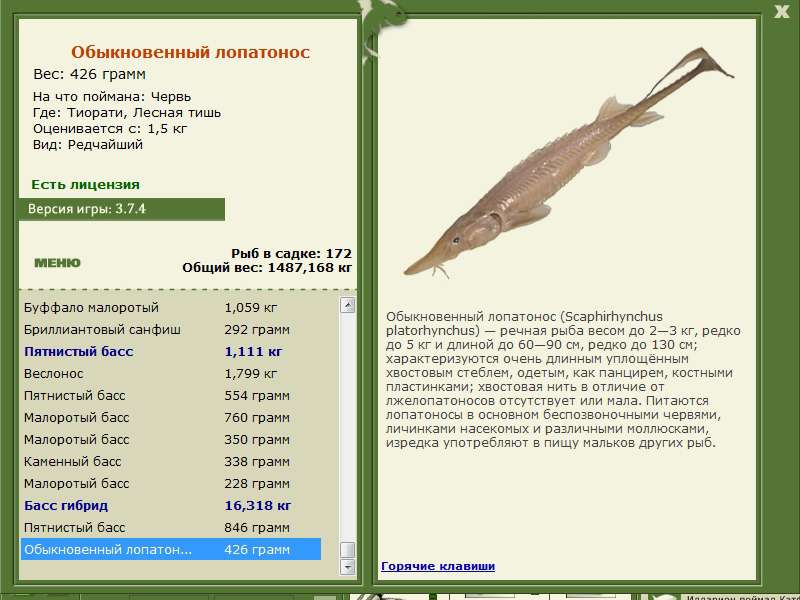This screenshot has width=800, height=600.
Task: Select Малоротый басс 350 грамм
Action: (171, 439)
